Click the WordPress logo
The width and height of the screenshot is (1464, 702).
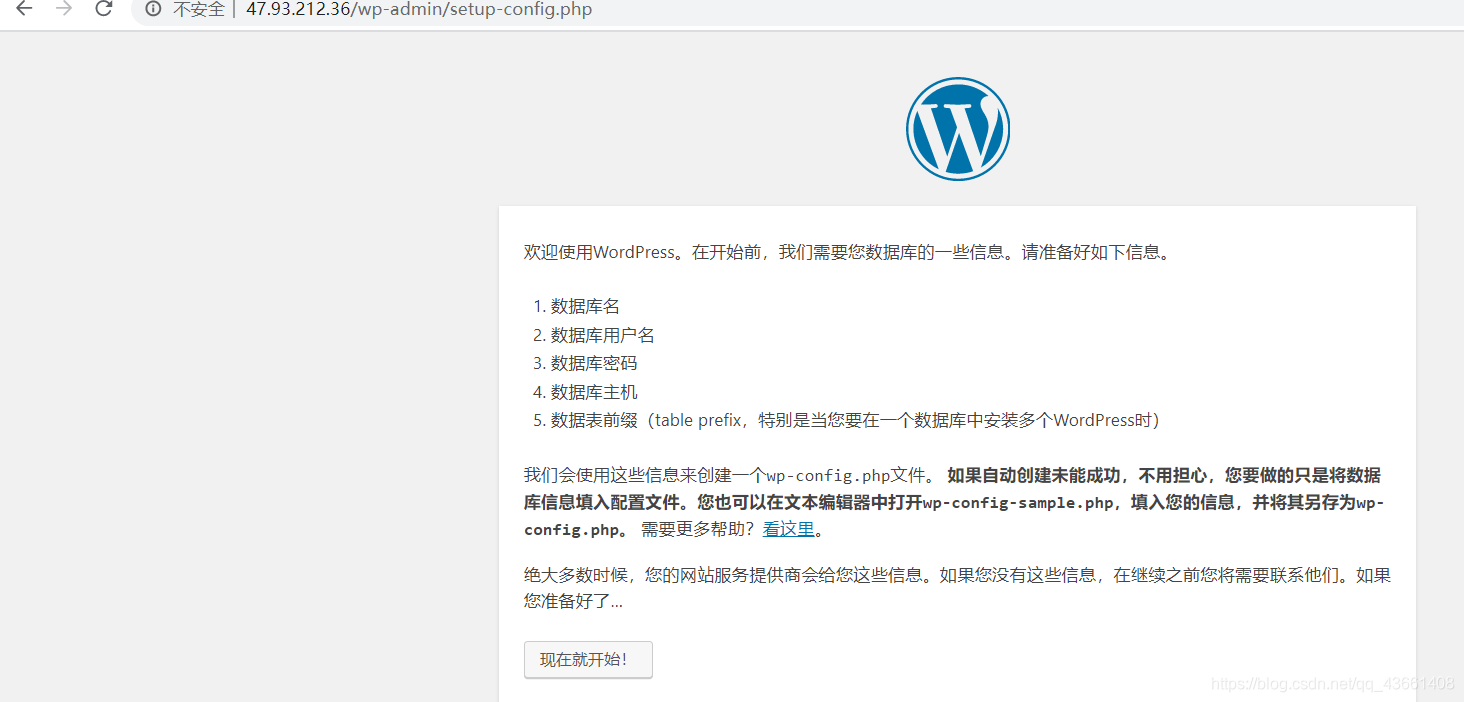(x=958, y=129)
